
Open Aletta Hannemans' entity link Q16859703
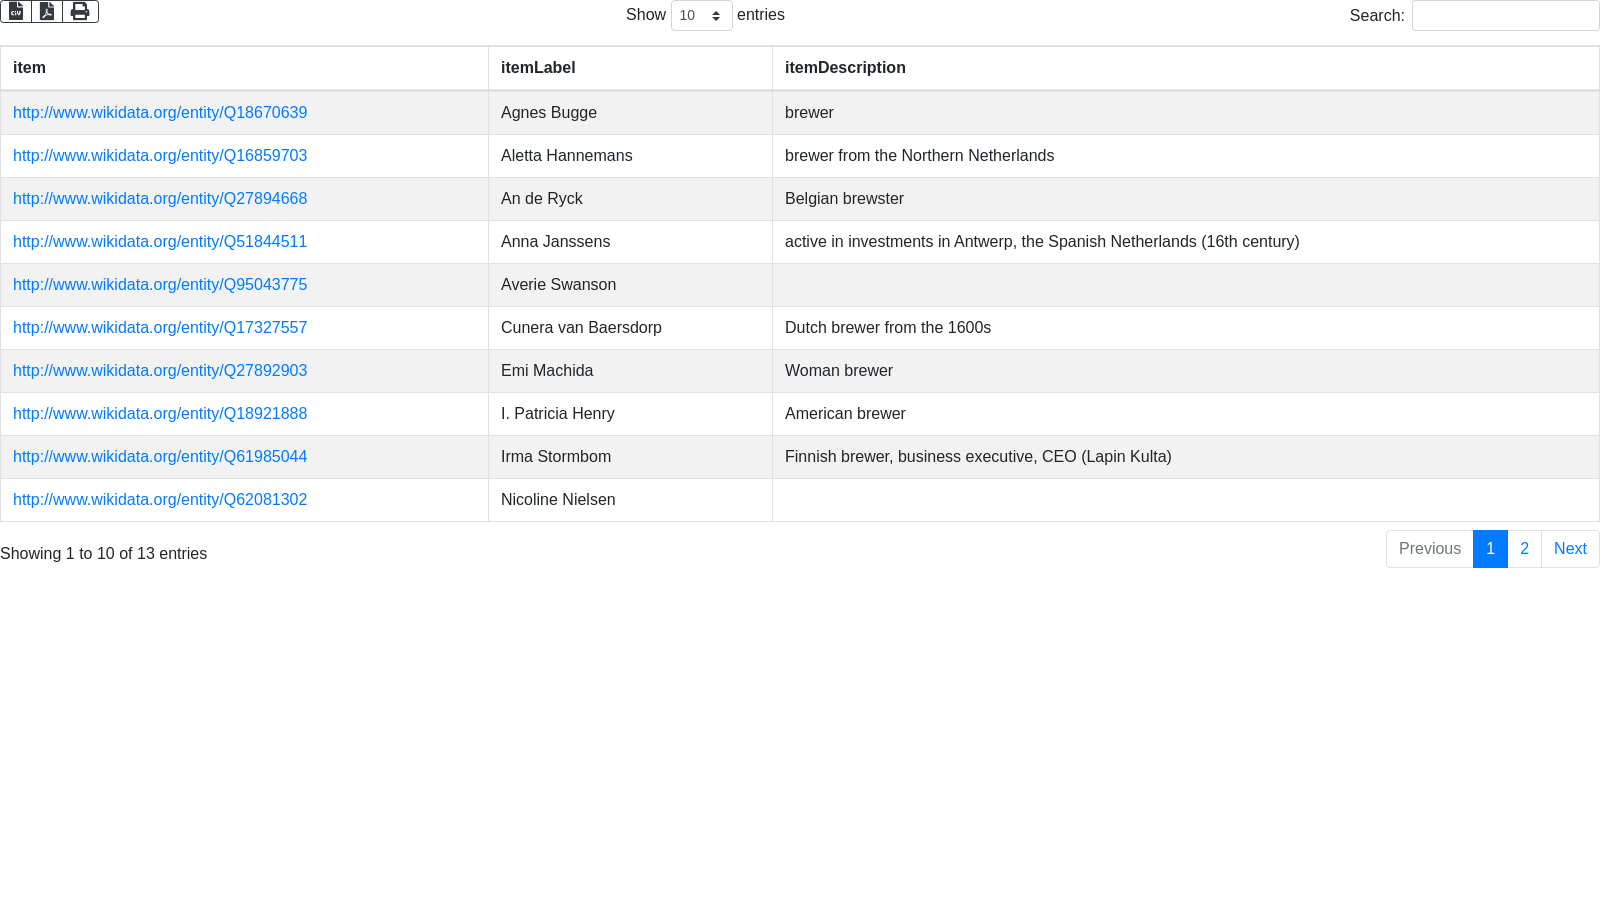pos(160,156)
